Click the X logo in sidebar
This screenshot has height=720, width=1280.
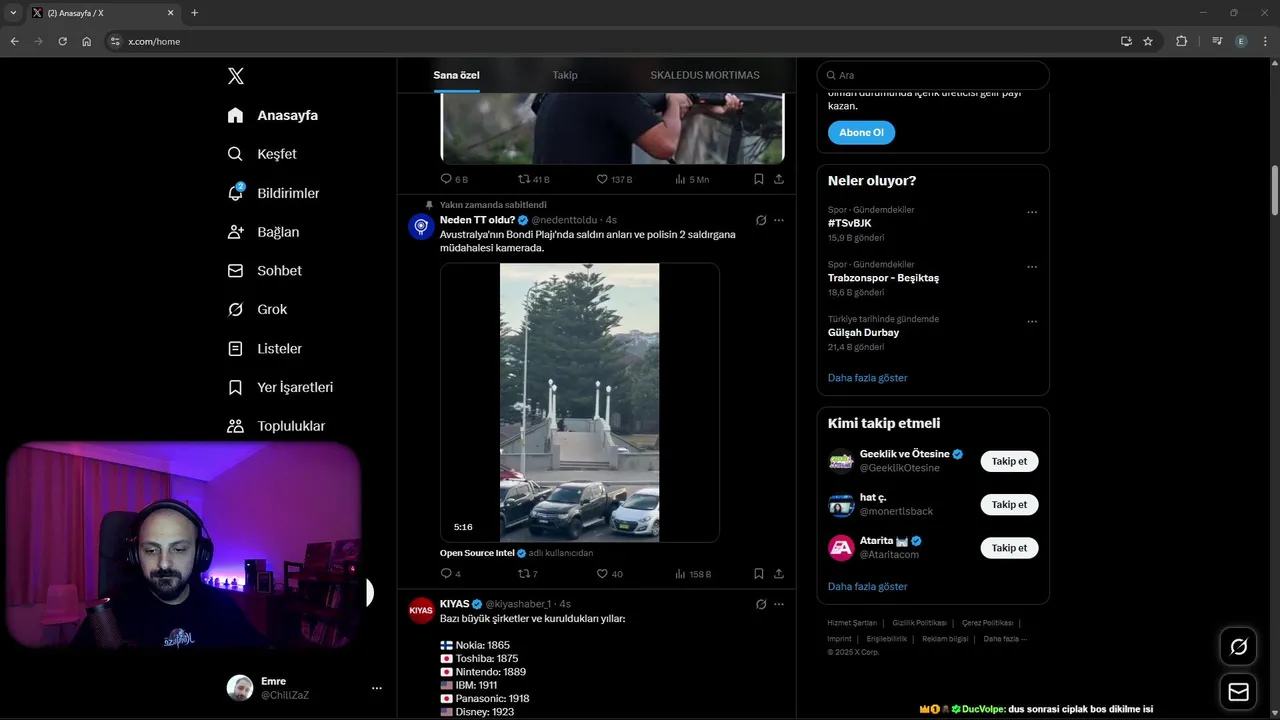click(x=235, y=76)
